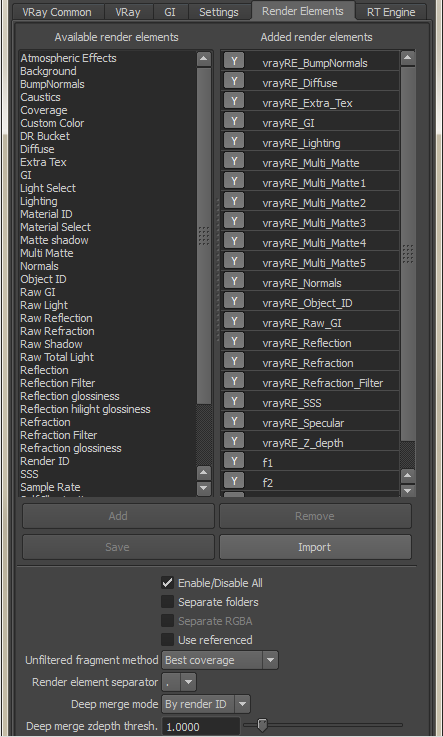
Task: Uncheck the Enable/Disable All checkbox
Action: 167,583
